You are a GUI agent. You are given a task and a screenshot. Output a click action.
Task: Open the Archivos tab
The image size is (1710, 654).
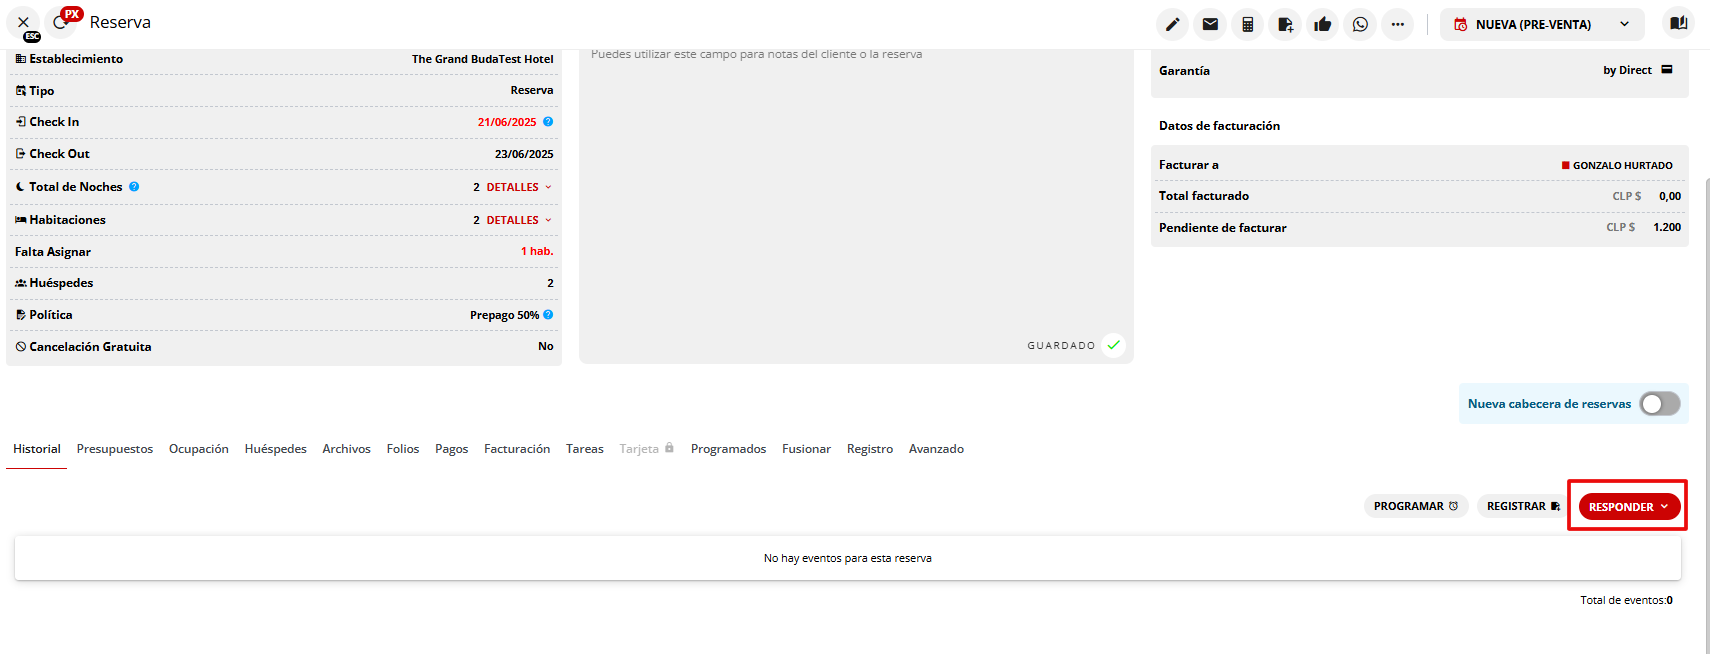pos(346,449)
